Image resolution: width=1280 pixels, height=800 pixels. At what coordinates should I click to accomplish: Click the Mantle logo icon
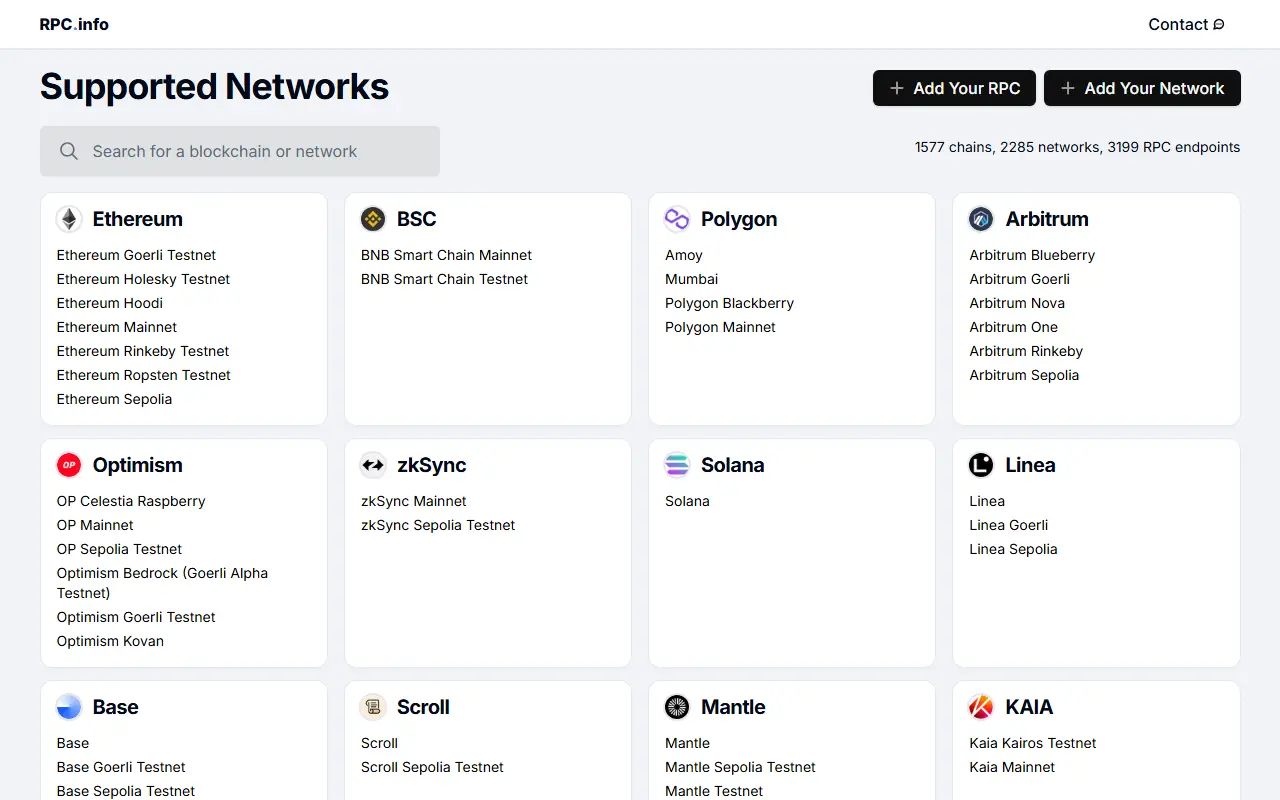point(677,707)
